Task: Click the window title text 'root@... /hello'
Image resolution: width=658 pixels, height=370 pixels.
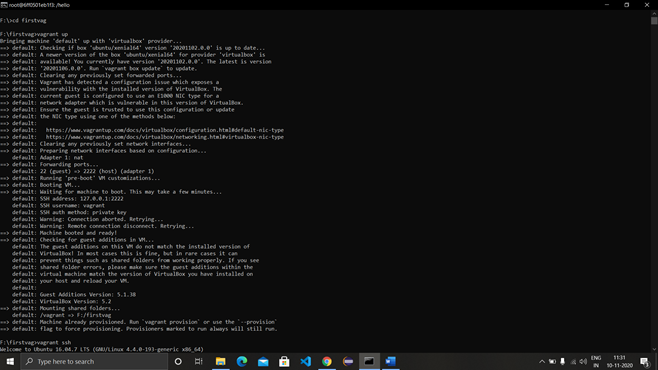Action: pos(39,5)
